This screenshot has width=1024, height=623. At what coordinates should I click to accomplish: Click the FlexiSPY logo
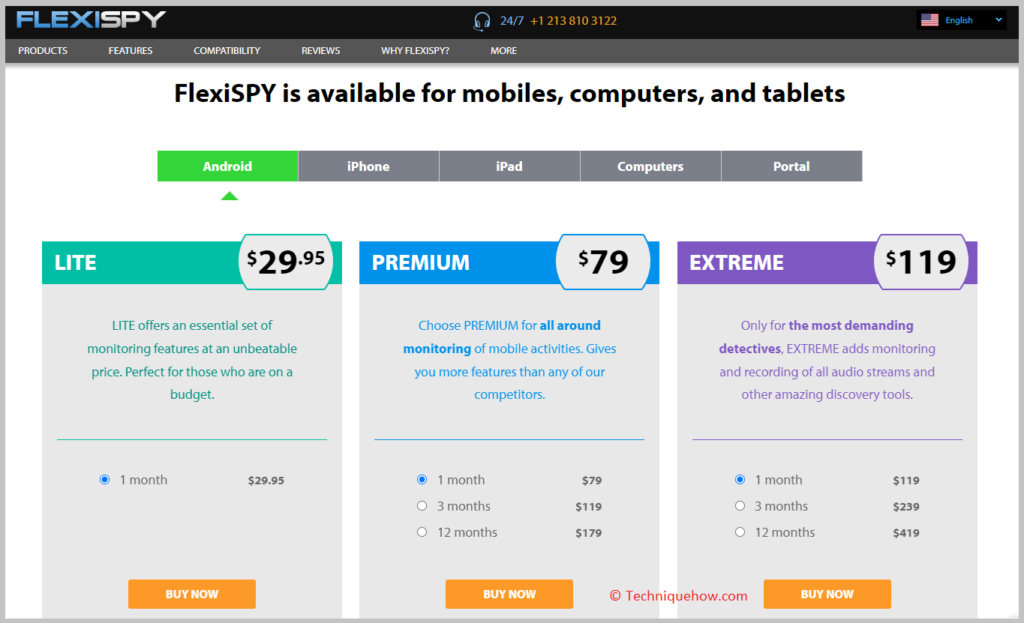click(91, 20)
